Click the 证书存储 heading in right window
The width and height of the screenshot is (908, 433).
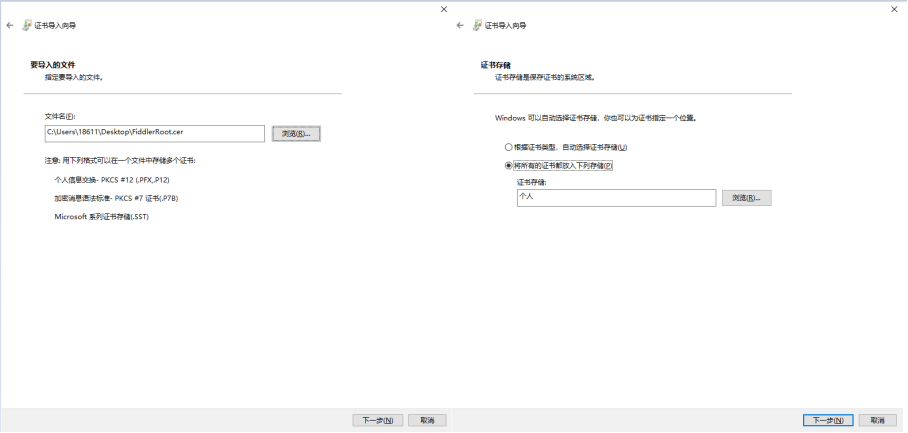point(496,65)
